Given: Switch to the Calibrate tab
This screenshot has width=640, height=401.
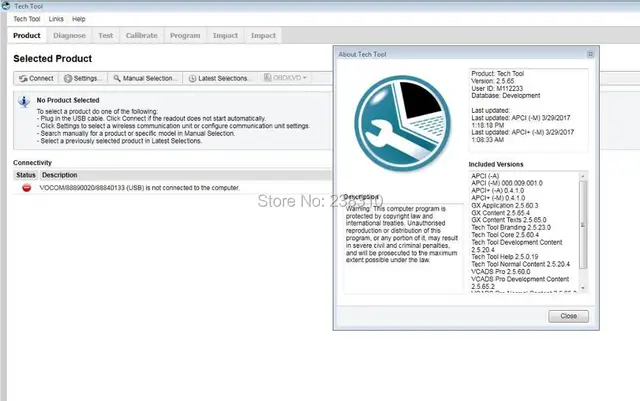Looking at the screenshot, I should [x=142, y=36].
